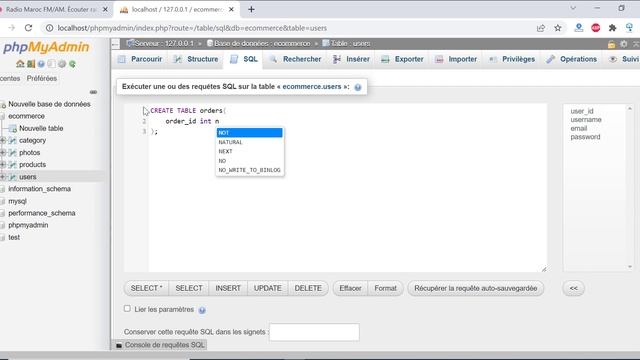Click Récupérer la requête auto-sauvegardée
Screen dimensions: 640x360
pos(476,288)
